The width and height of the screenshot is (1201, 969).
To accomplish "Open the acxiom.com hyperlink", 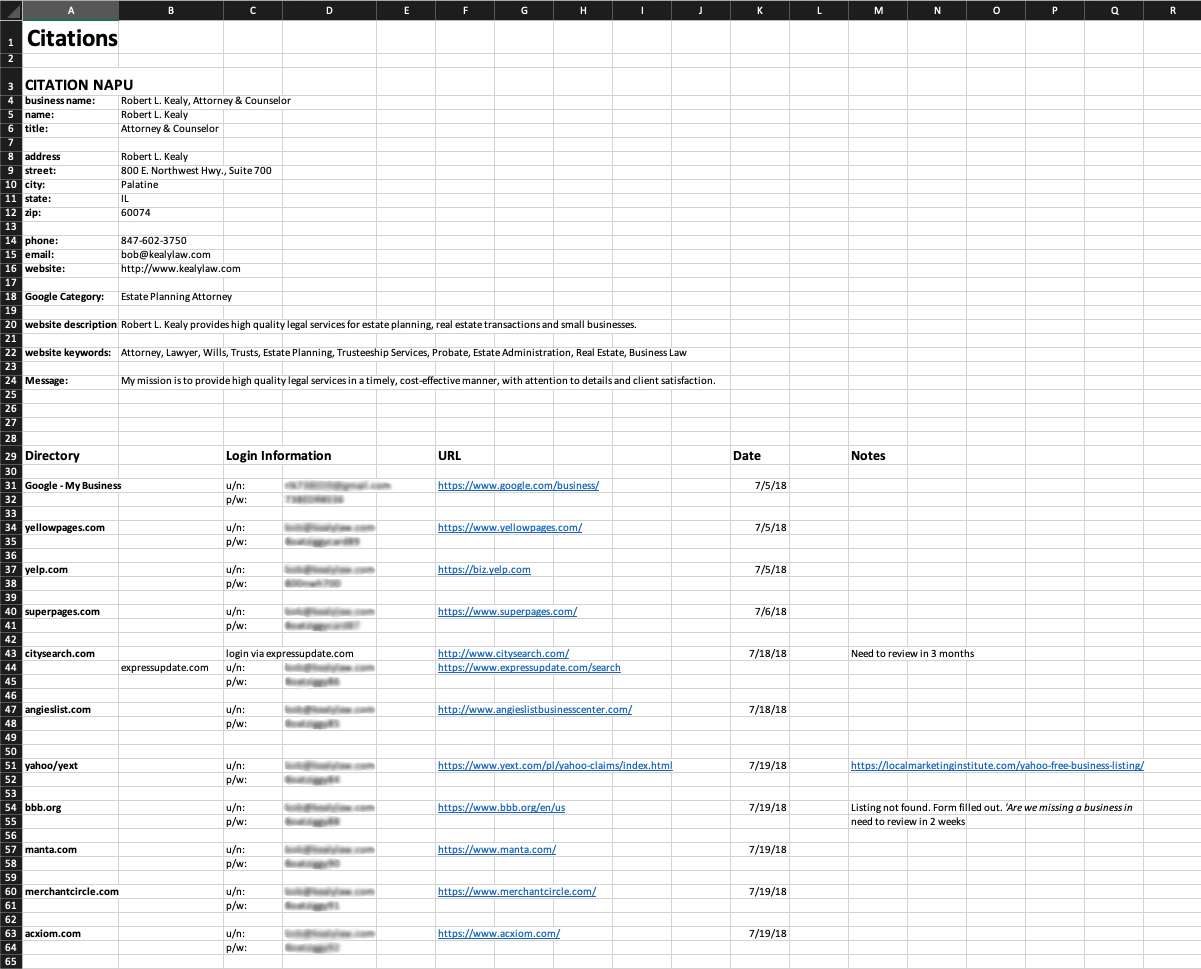I will (x=498, y=933).
